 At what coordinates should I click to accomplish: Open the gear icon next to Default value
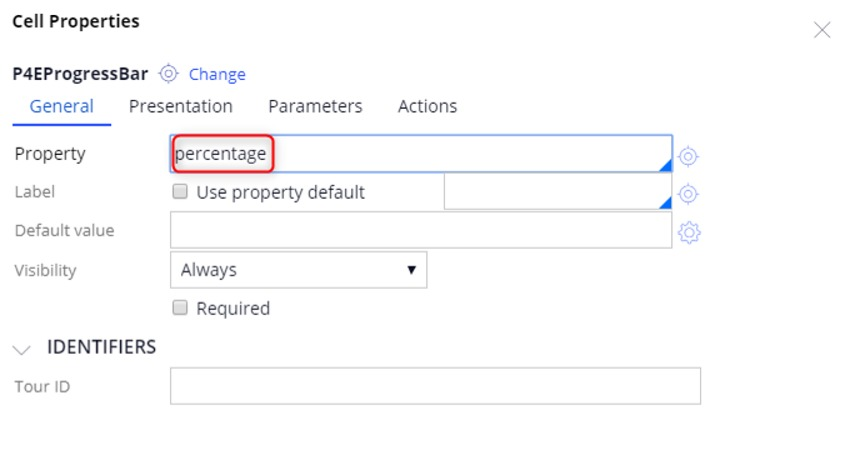coord(689,232)
